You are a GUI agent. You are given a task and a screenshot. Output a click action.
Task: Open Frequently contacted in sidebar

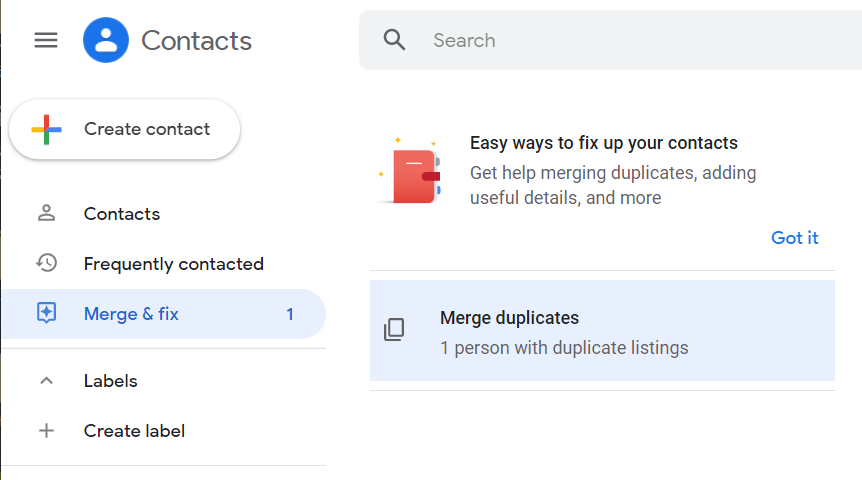[x=163, y=263]
